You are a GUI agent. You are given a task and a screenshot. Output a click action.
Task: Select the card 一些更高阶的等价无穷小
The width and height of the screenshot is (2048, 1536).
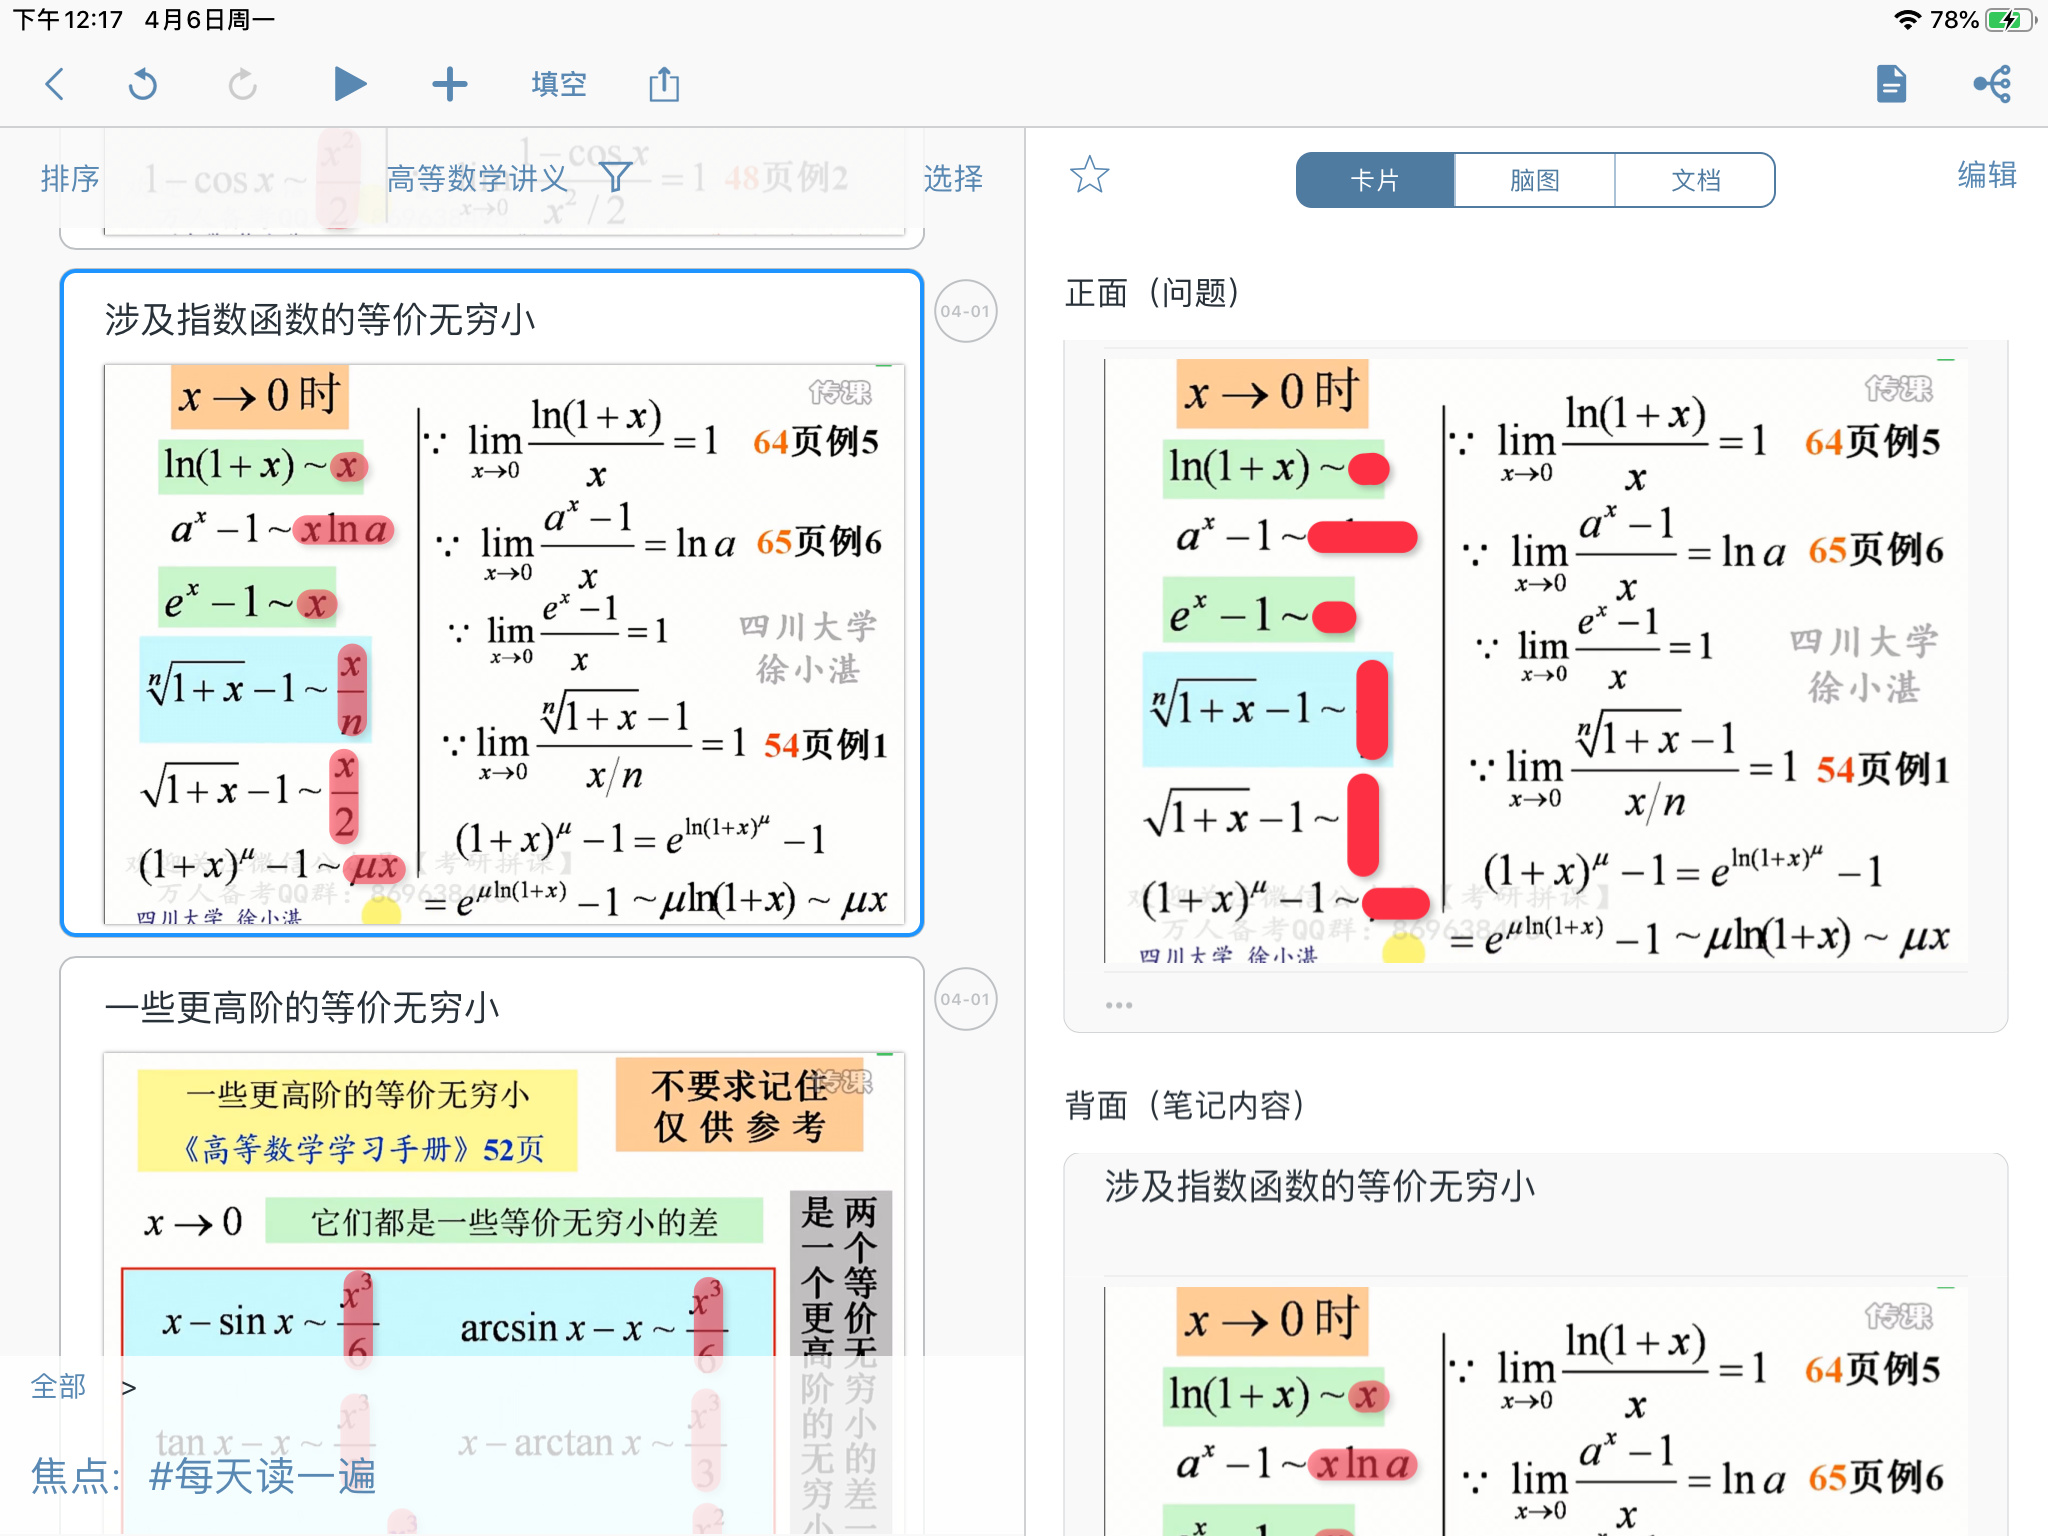[491, 1246]
